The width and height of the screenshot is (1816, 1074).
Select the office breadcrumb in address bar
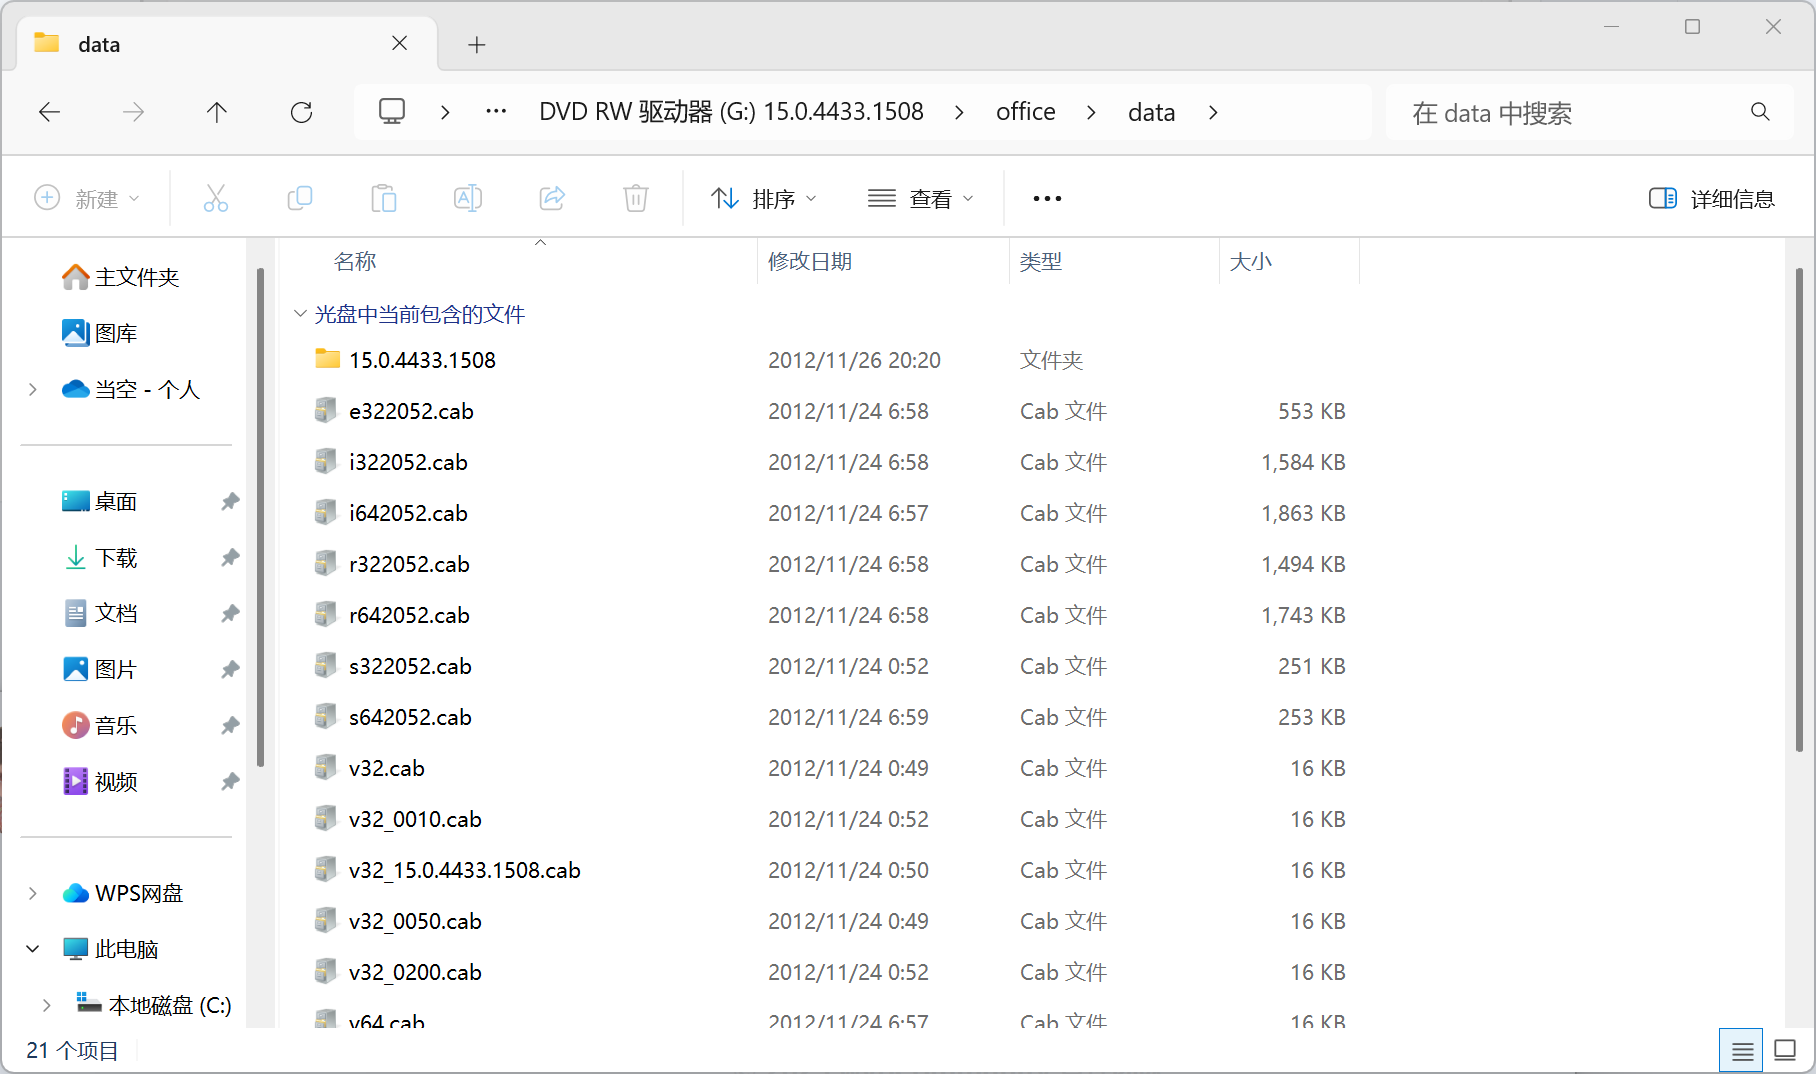[1025, 112]
